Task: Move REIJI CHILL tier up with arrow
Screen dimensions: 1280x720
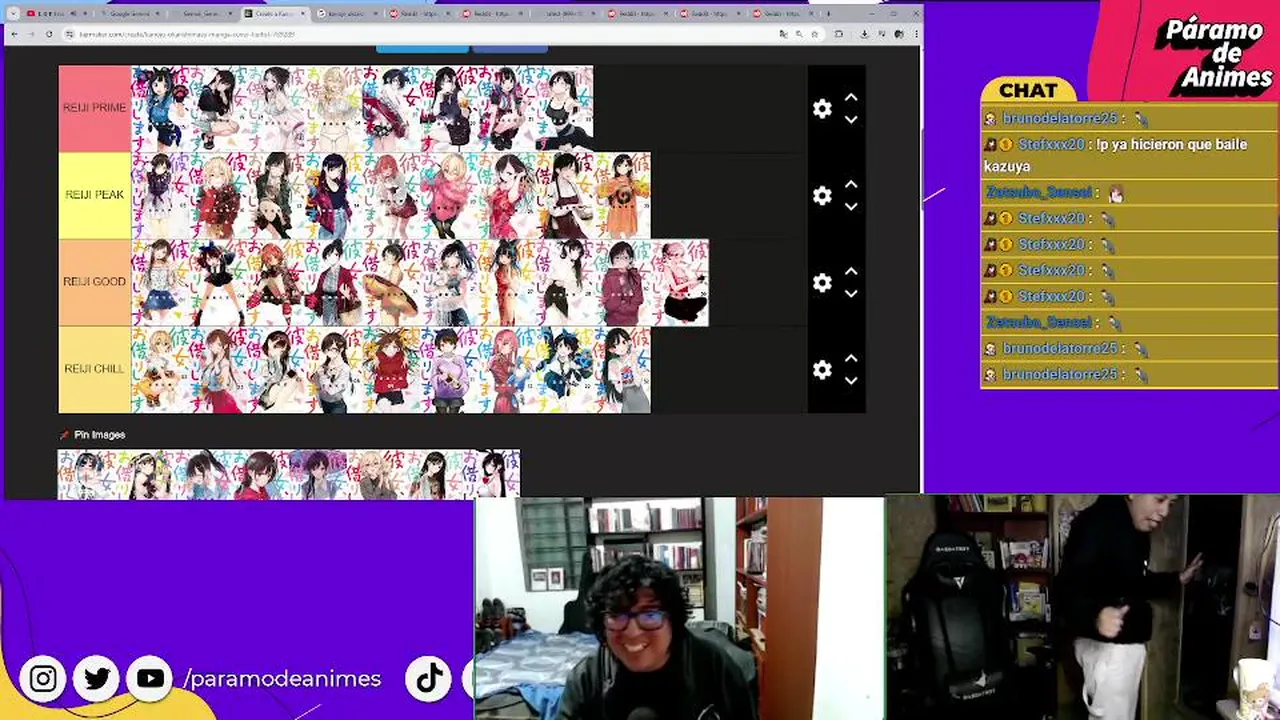Action: coord(851,359)
